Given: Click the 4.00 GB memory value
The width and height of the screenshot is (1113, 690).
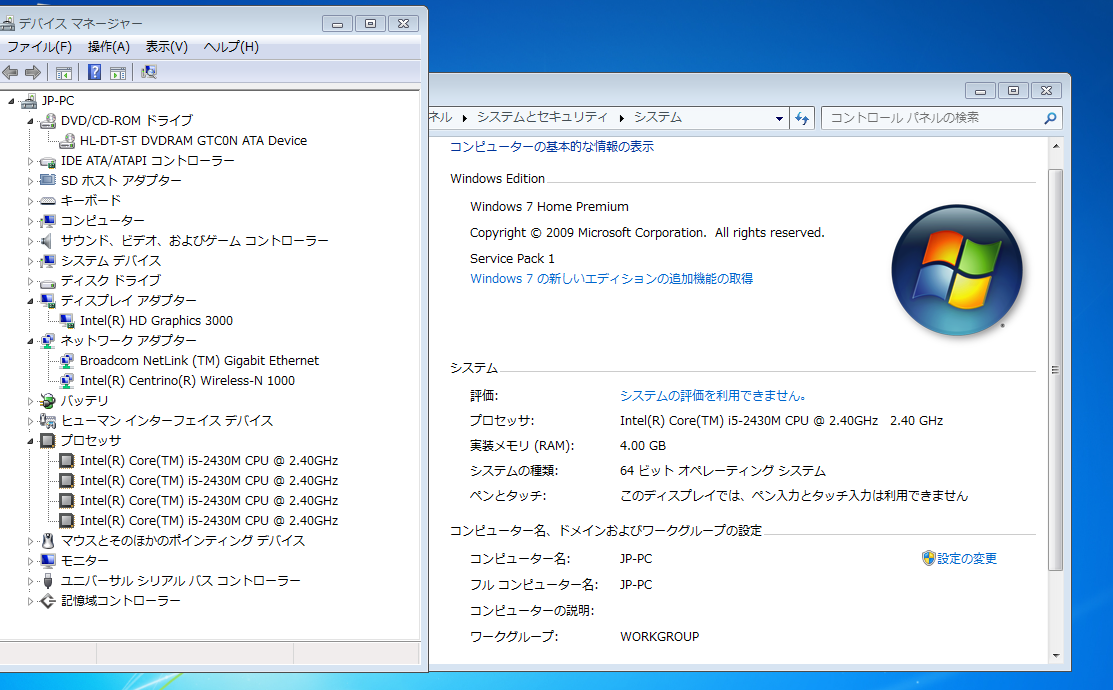Looking at the screenshot, I should (642, 446).
